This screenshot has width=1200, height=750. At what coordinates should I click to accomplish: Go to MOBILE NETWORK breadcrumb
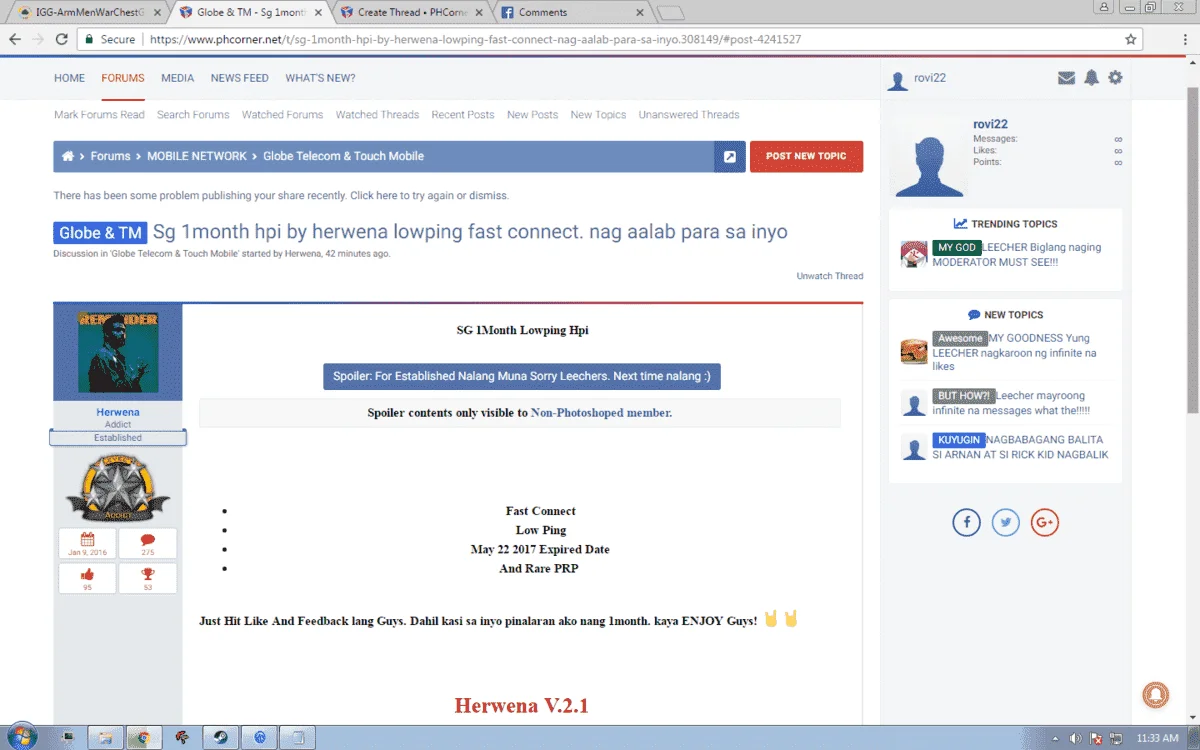click(197, 156)
